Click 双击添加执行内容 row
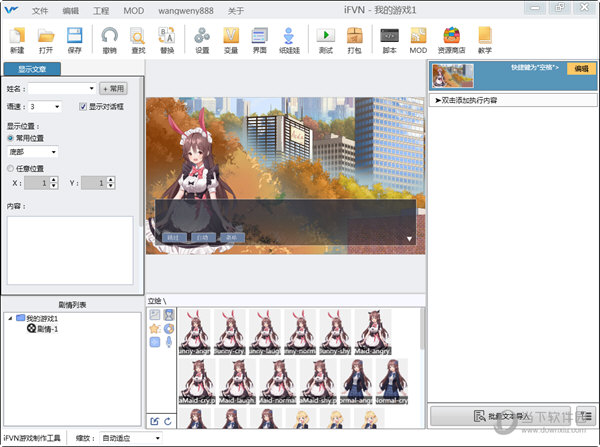This screenshot has height=447, width=600. (513, 100)
